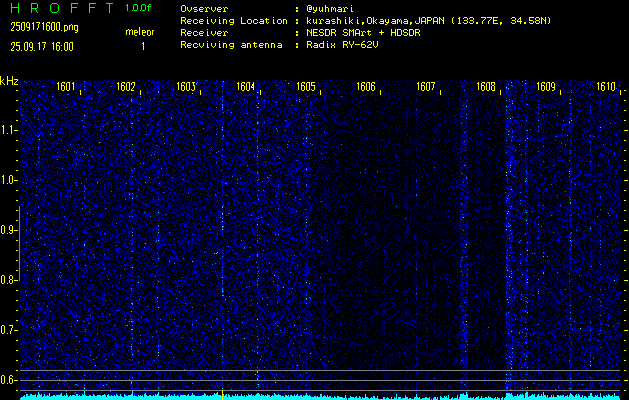629x400 pixels.
Task: Select the kurashiki,Okayama,JAPAN location text
Action: pyautogui.click(x=376, y=21)
